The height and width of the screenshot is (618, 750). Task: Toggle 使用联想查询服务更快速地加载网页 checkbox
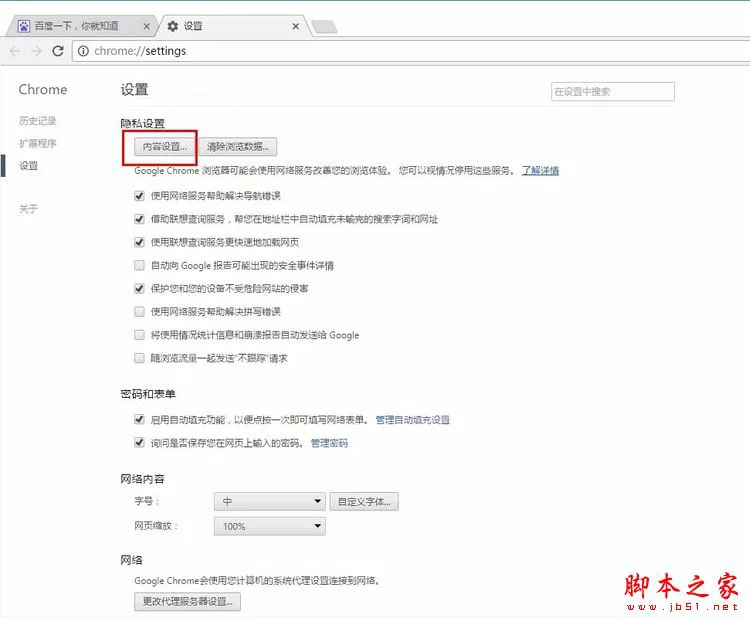pos(139,242)
